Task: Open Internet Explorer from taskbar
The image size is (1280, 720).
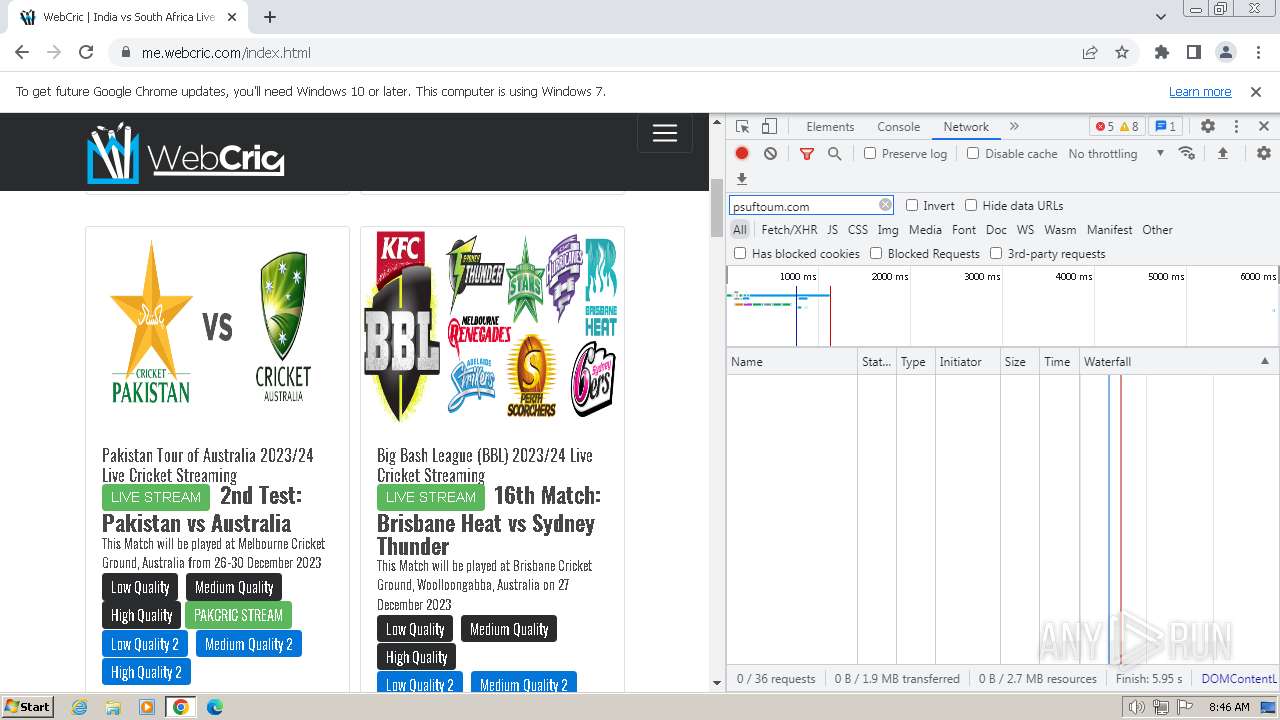Action: click(x=80, y=707)
